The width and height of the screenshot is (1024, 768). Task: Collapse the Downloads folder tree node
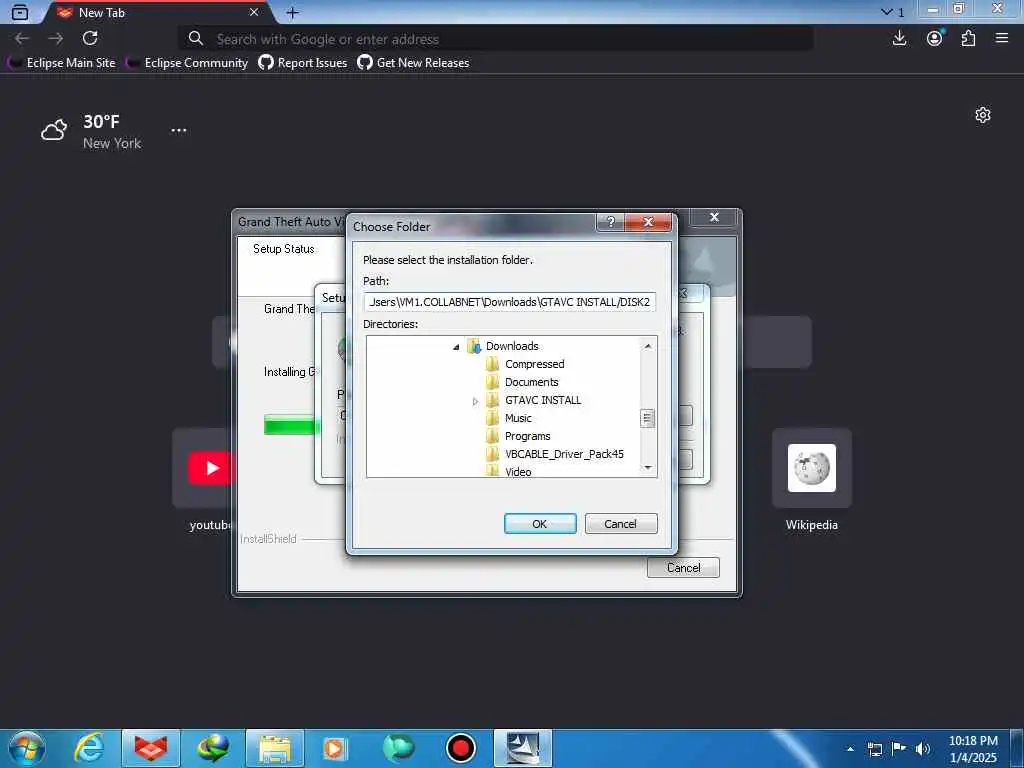pos(456,347)
